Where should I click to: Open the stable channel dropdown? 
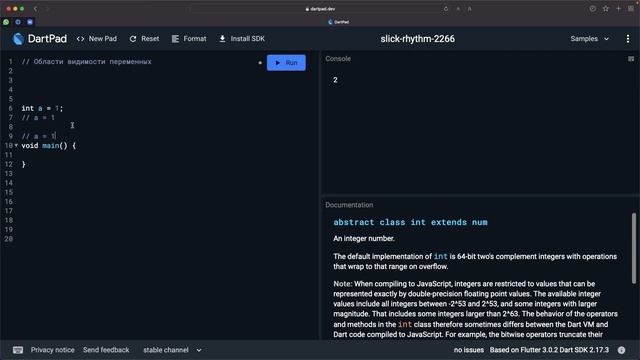[172, 350]
